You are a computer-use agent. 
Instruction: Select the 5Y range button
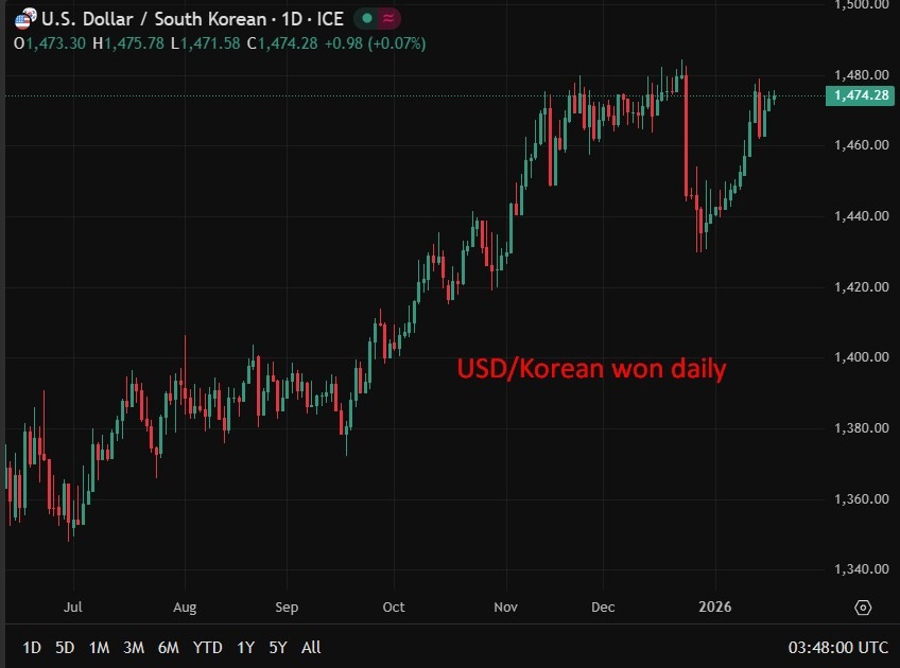coord(277,648)
